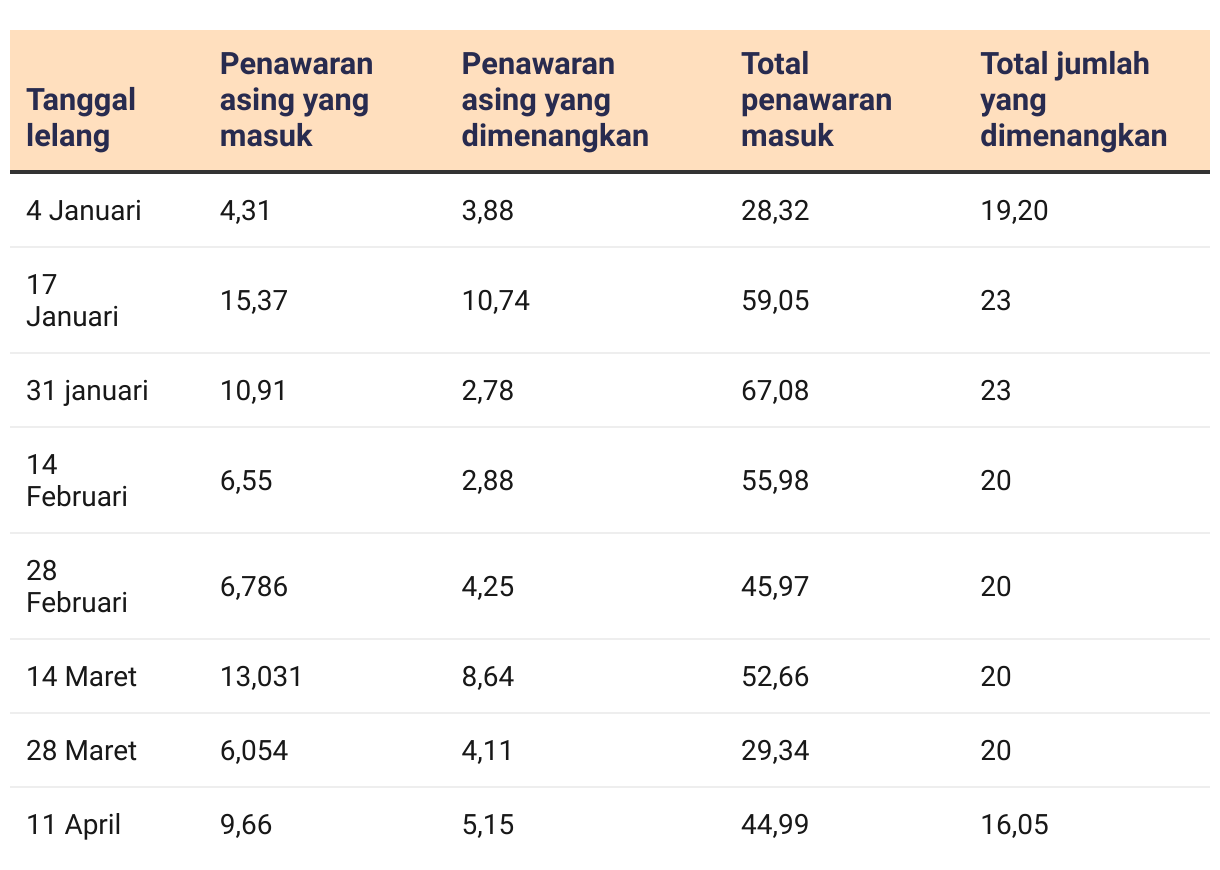The image size is (1220, 870).
Task: Select the 16,05 total won cell
Action: [1014, 825]
